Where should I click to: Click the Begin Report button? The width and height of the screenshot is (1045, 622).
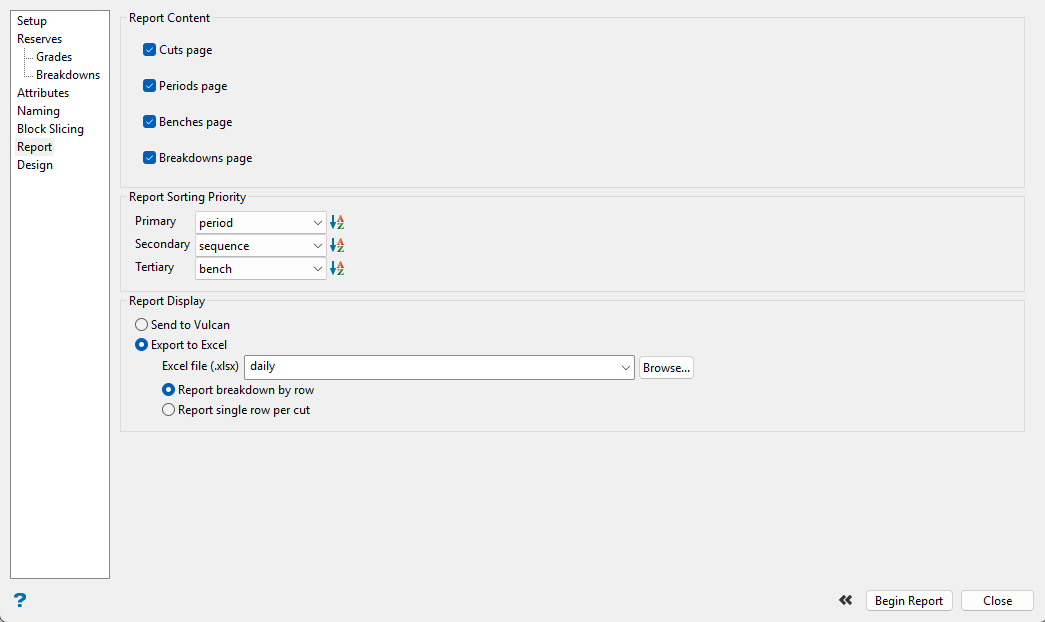click(908, 601)
